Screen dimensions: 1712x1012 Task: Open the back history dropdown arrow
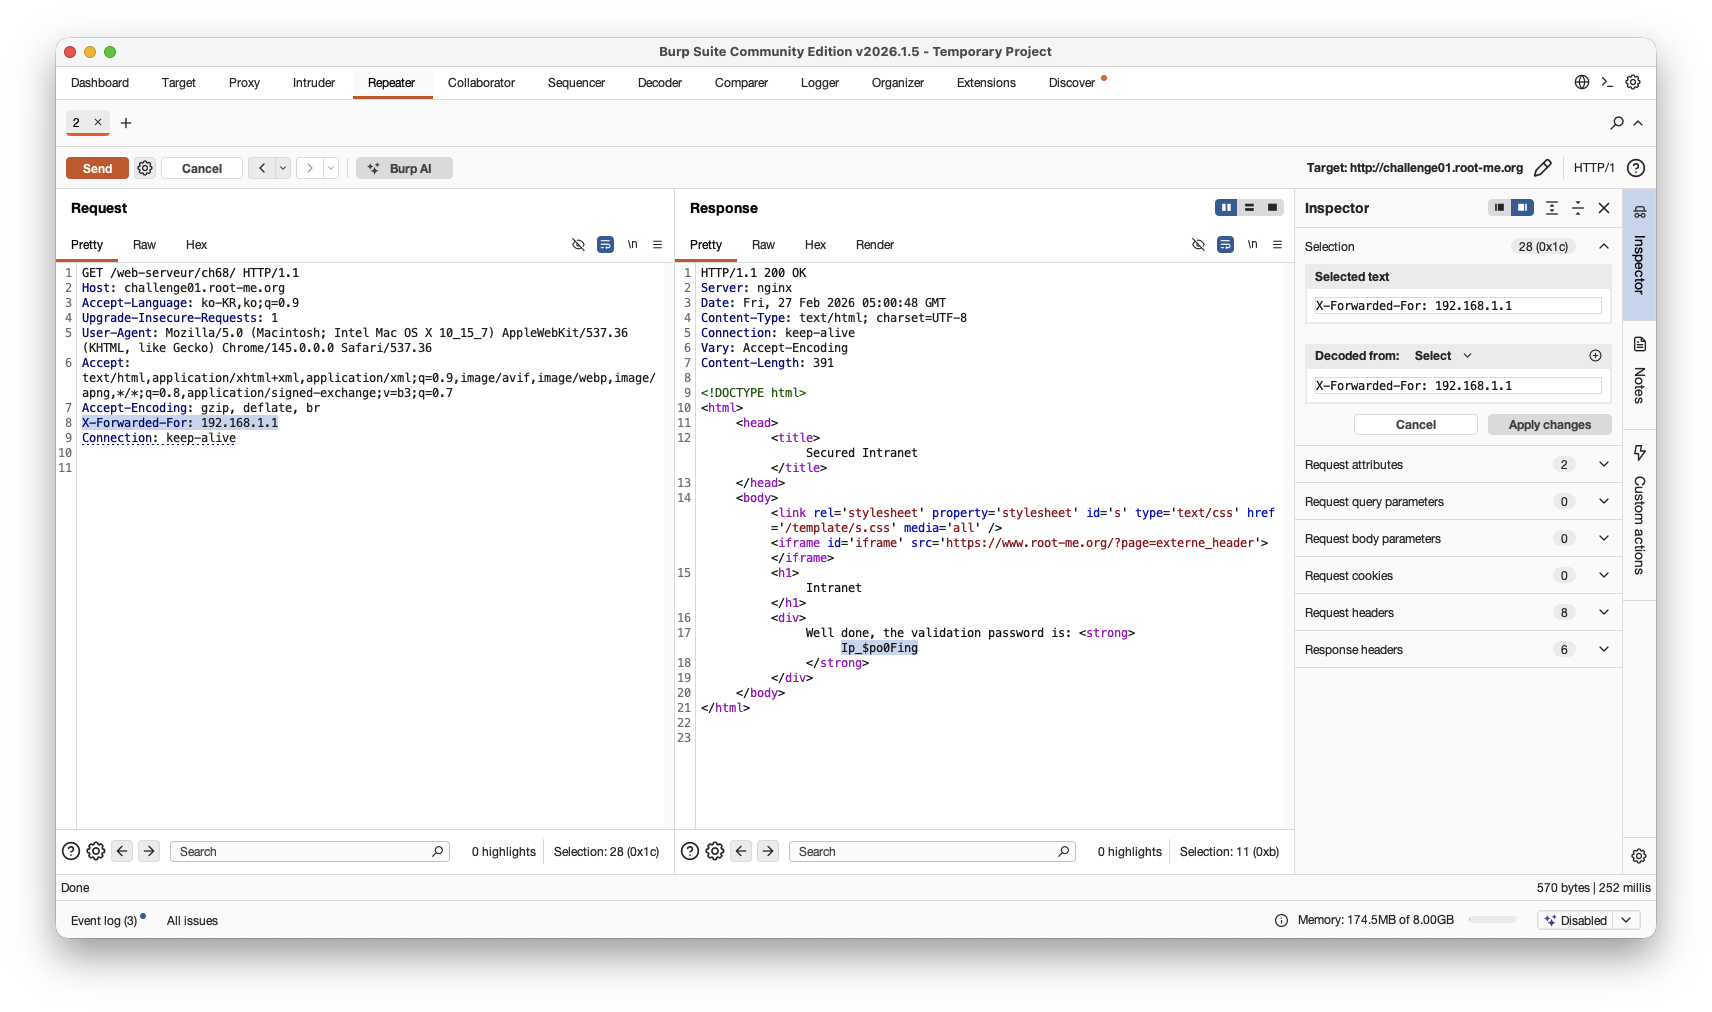point(283,168)
